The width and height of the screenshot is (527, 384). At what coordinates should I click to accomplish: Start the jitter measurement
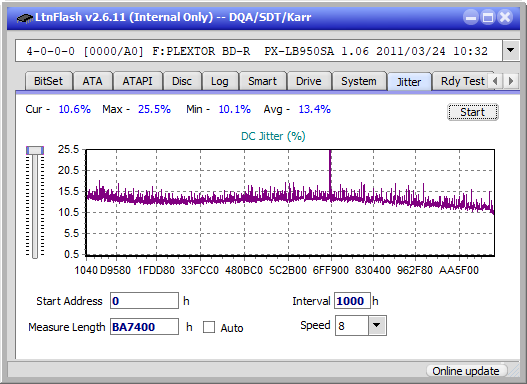472,112
